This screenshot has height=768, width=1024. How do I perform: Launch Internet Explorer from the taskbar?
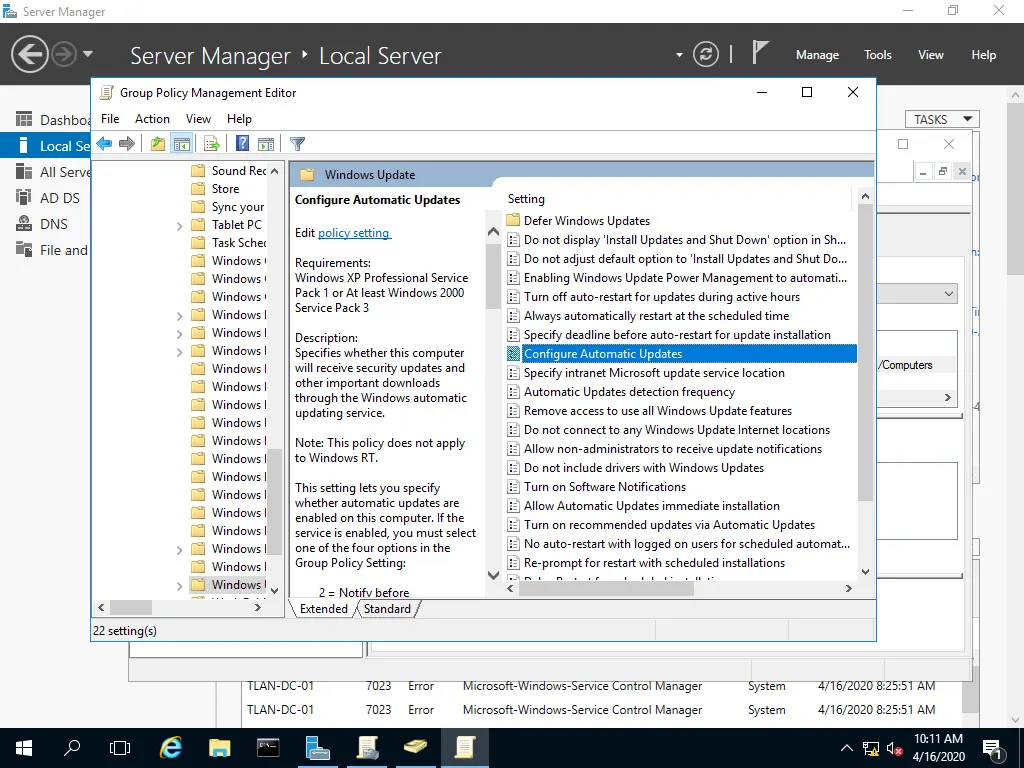pyautogui.click(x=170, y=748)
